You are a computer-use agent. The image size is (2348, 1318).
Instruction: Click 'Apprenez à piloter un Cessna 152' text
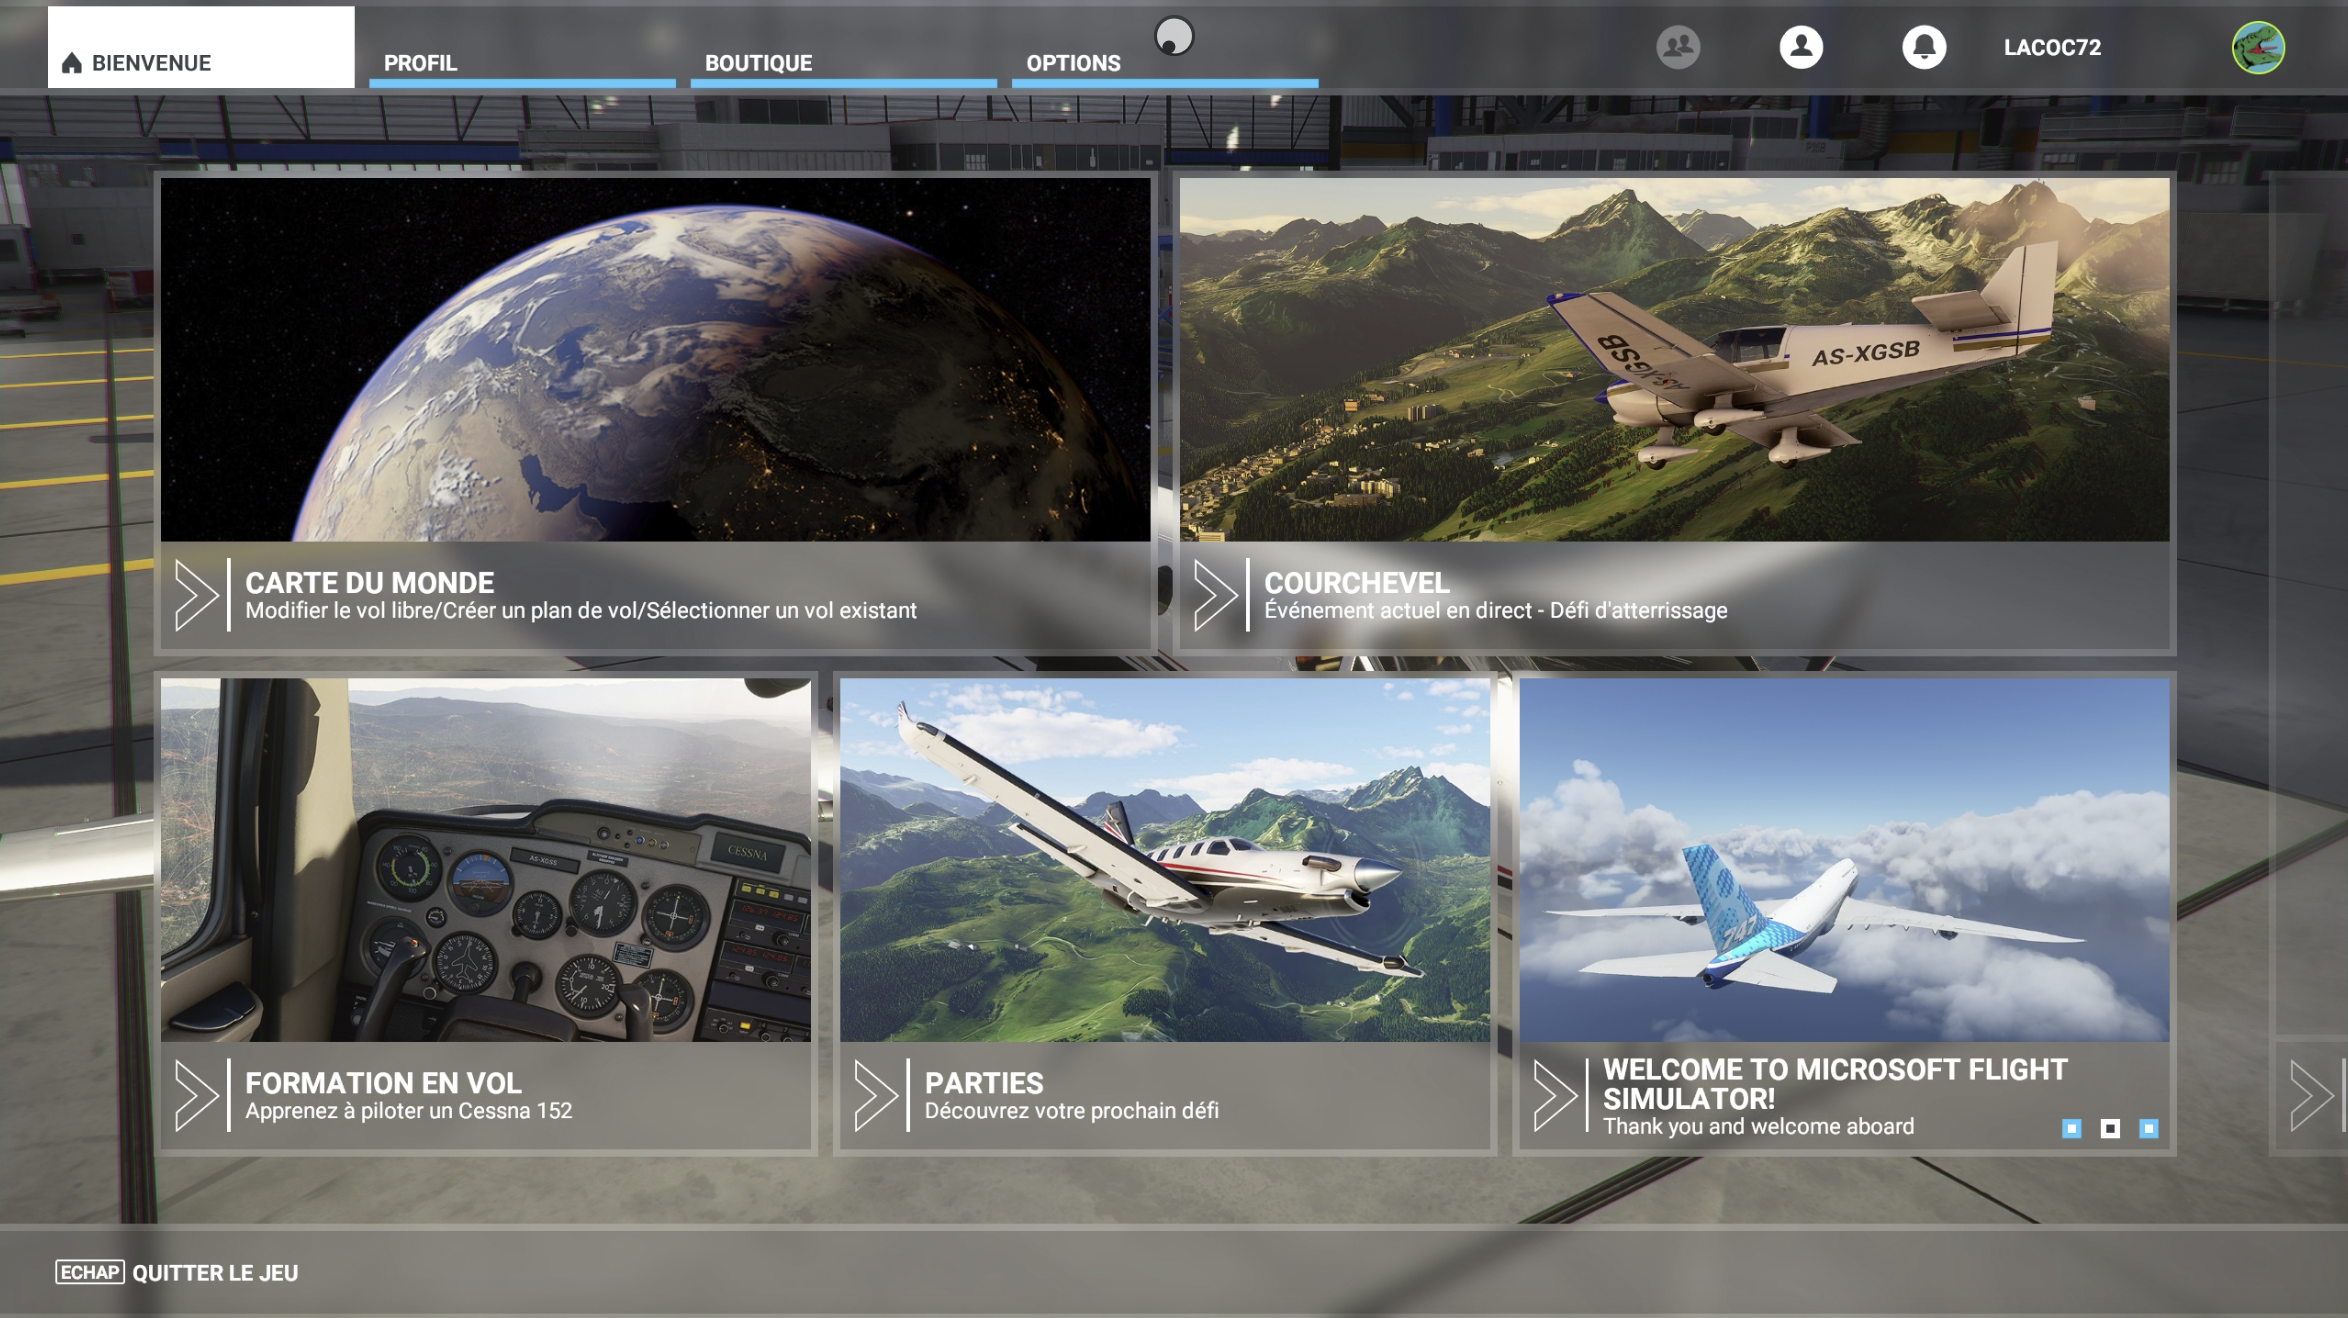[x=408, y=1110]
